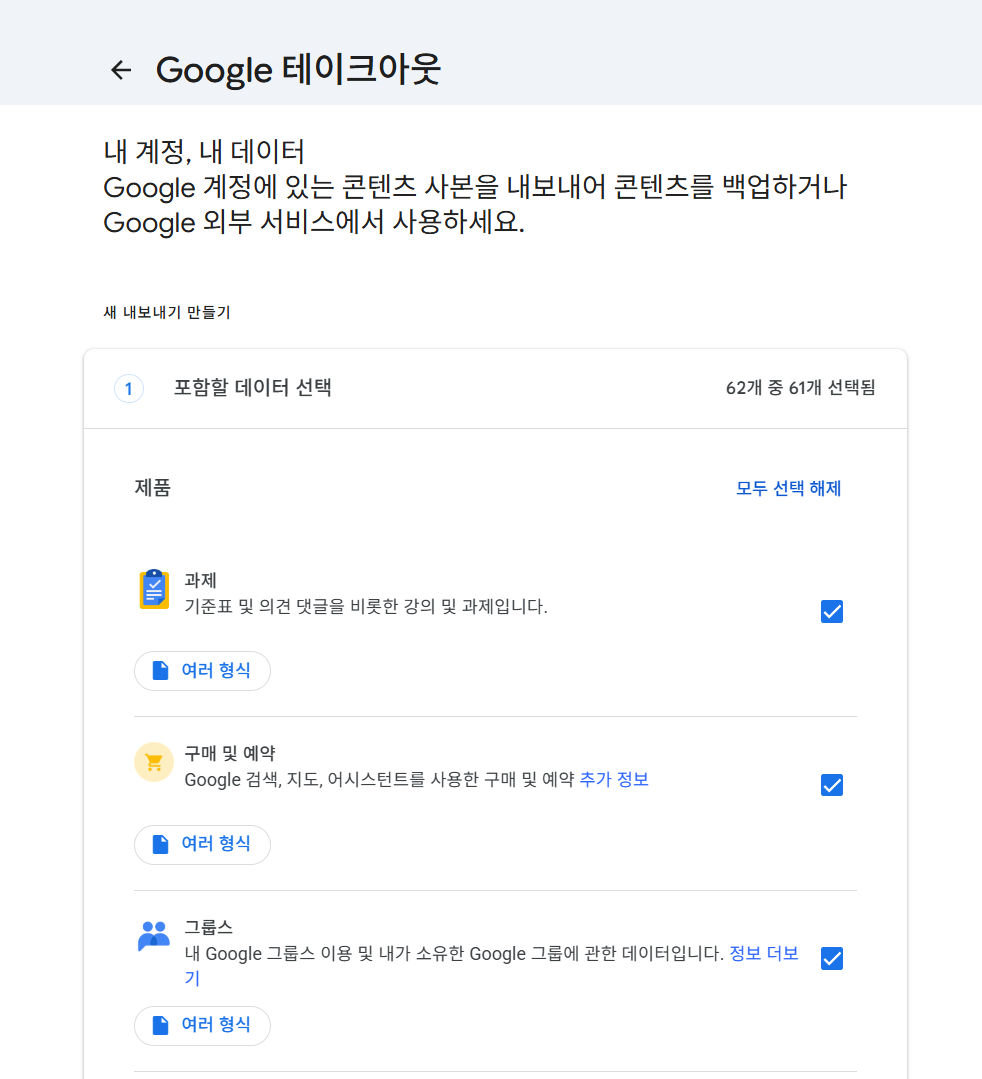The height and width of the screenshot is (1079, 982).
Task: Open 여러 형식 button under 그룹스
Action: (x=202, y=1025)
